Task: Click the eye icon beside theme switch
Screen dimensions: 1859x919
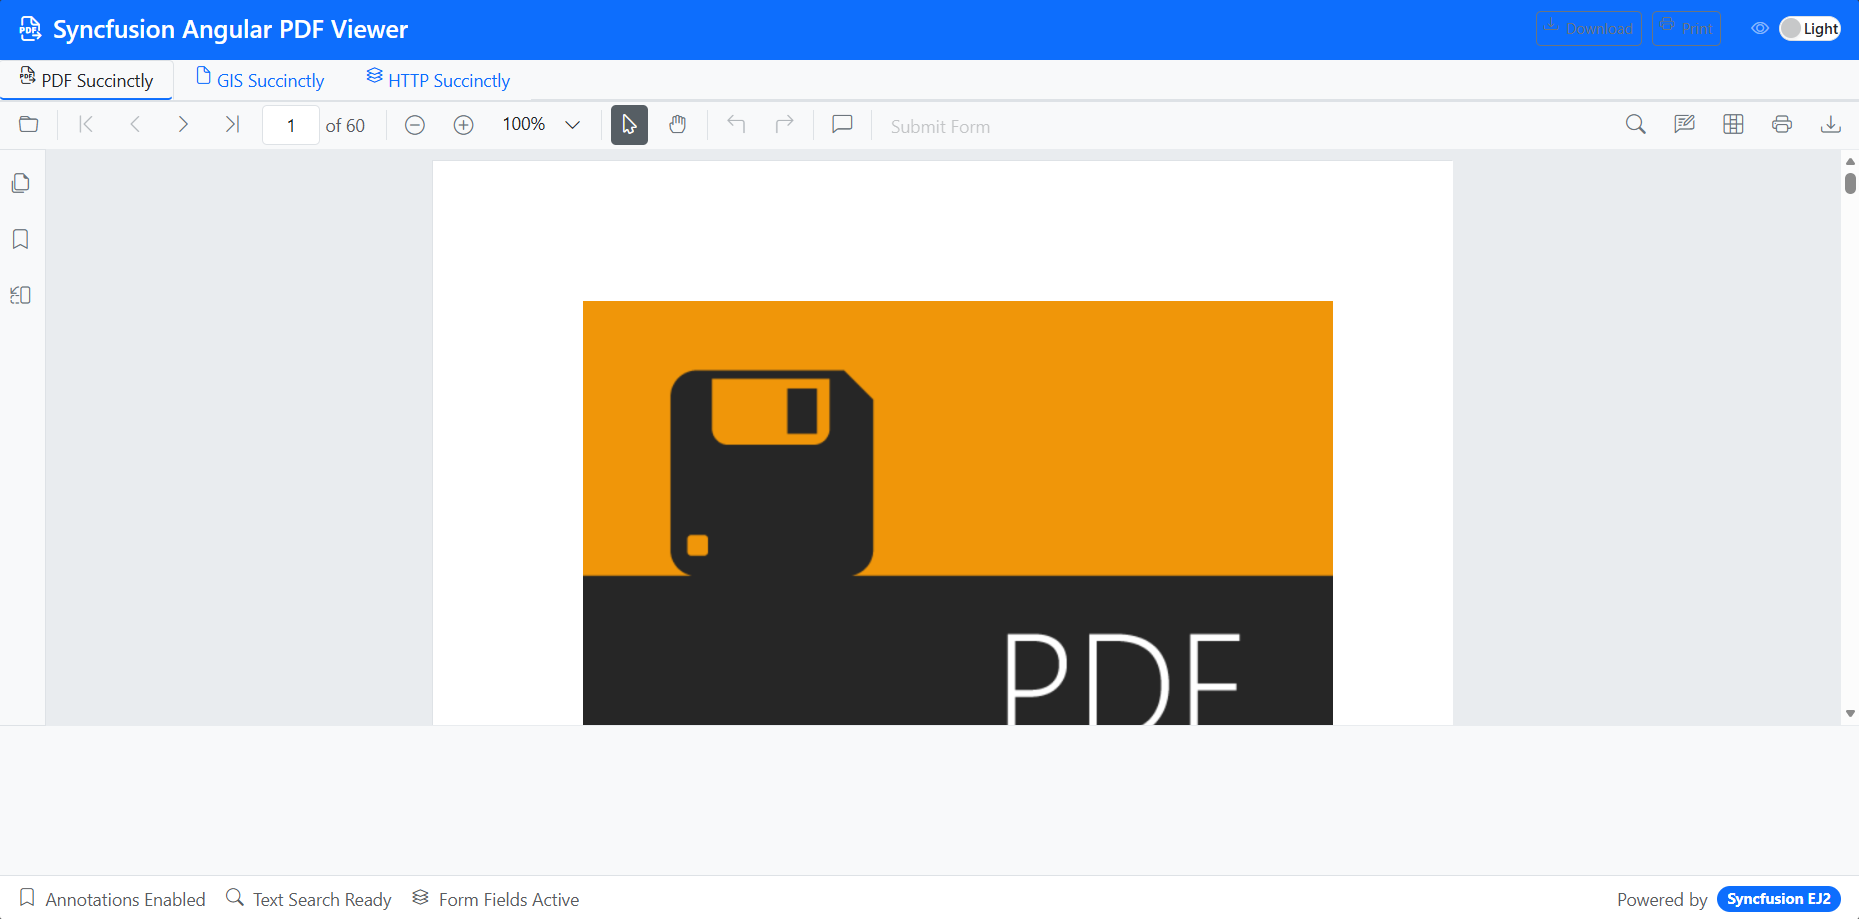Action: [1760, 28]
